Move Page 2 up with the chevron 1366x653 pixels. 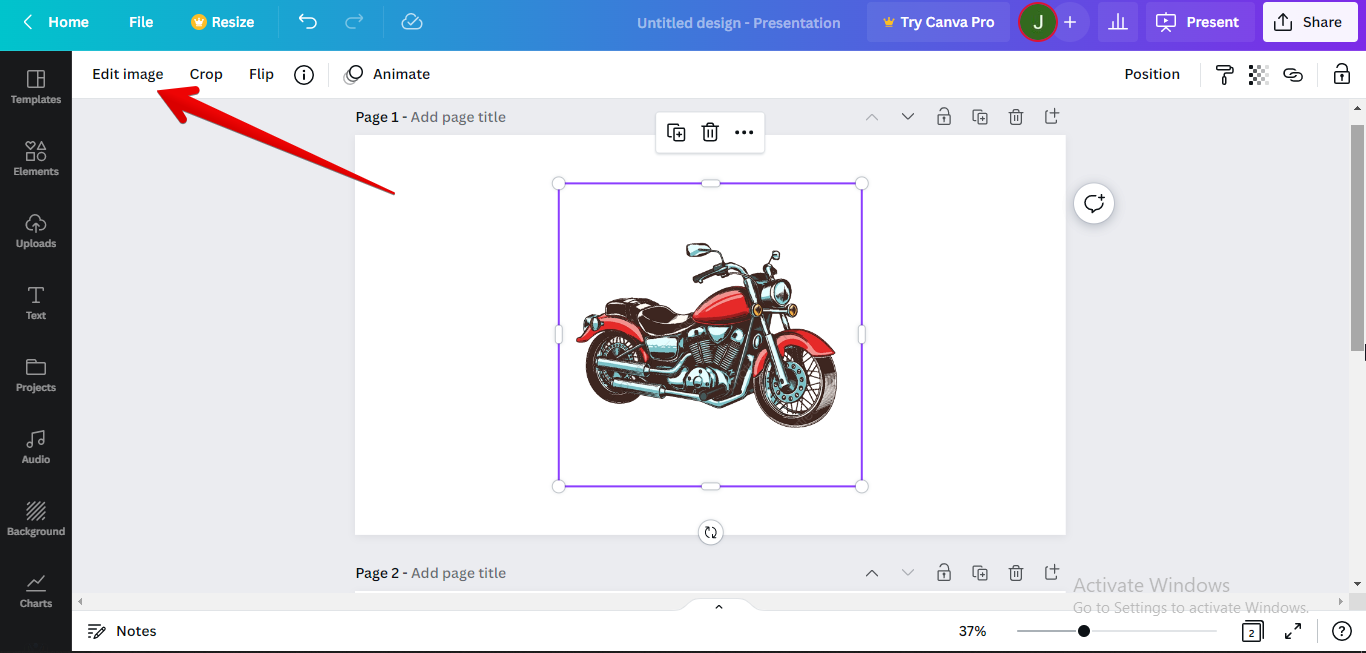coord(871,572)
